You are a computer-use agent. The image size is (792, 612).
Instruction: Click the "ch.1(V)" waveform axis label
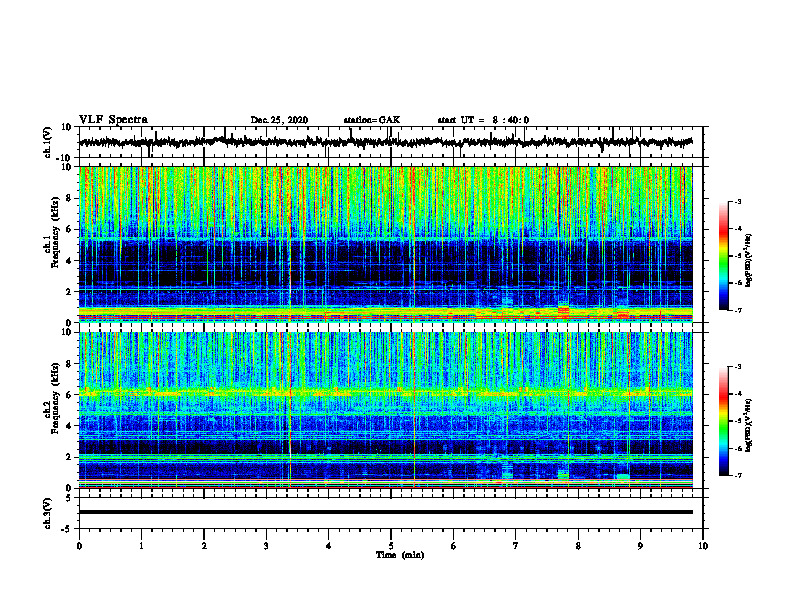(48, 142)
